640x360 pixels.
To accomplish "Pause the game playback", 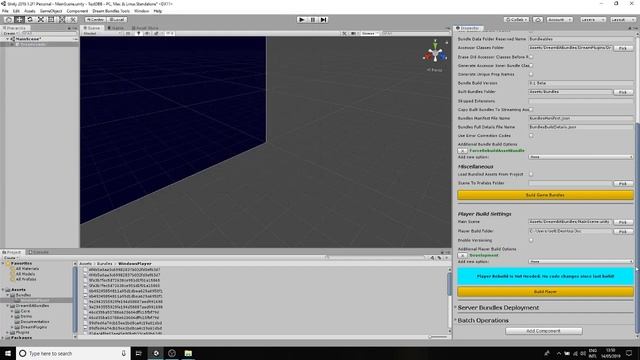I will [x=313, y=20].
